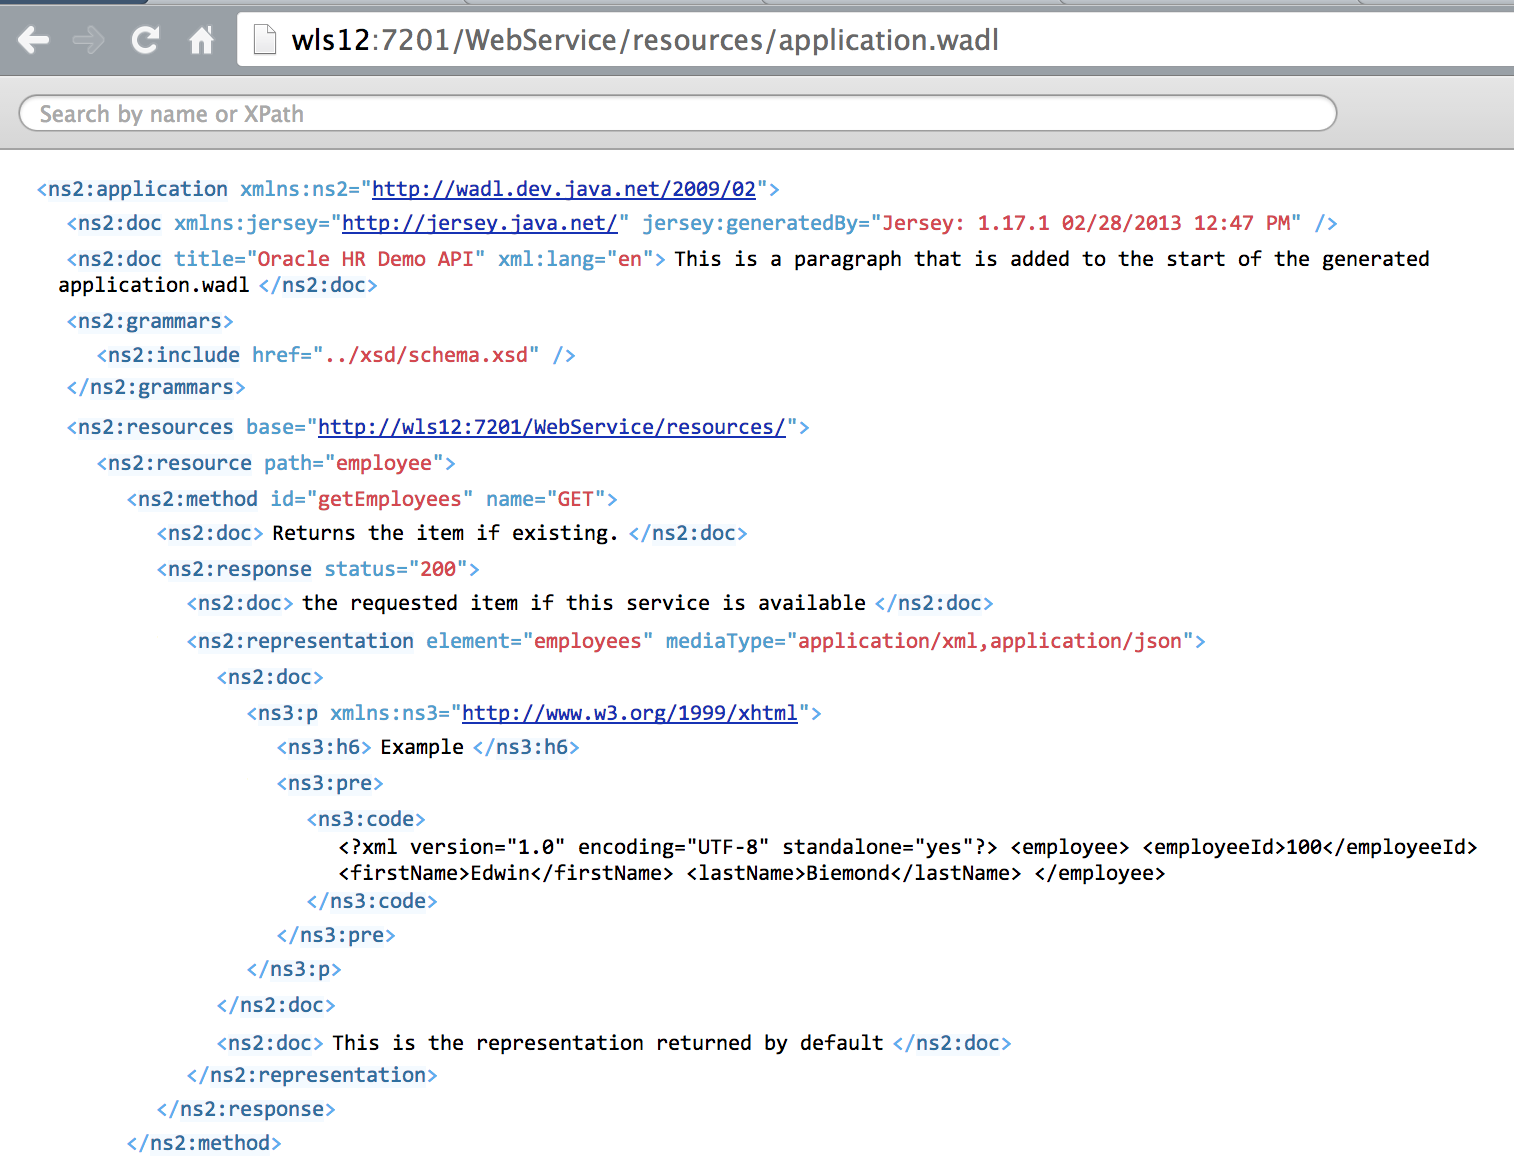Open the jersey.java.net link
Image resolution: width=1514 pixels, height=1162 pixels.
click(480, 223)
